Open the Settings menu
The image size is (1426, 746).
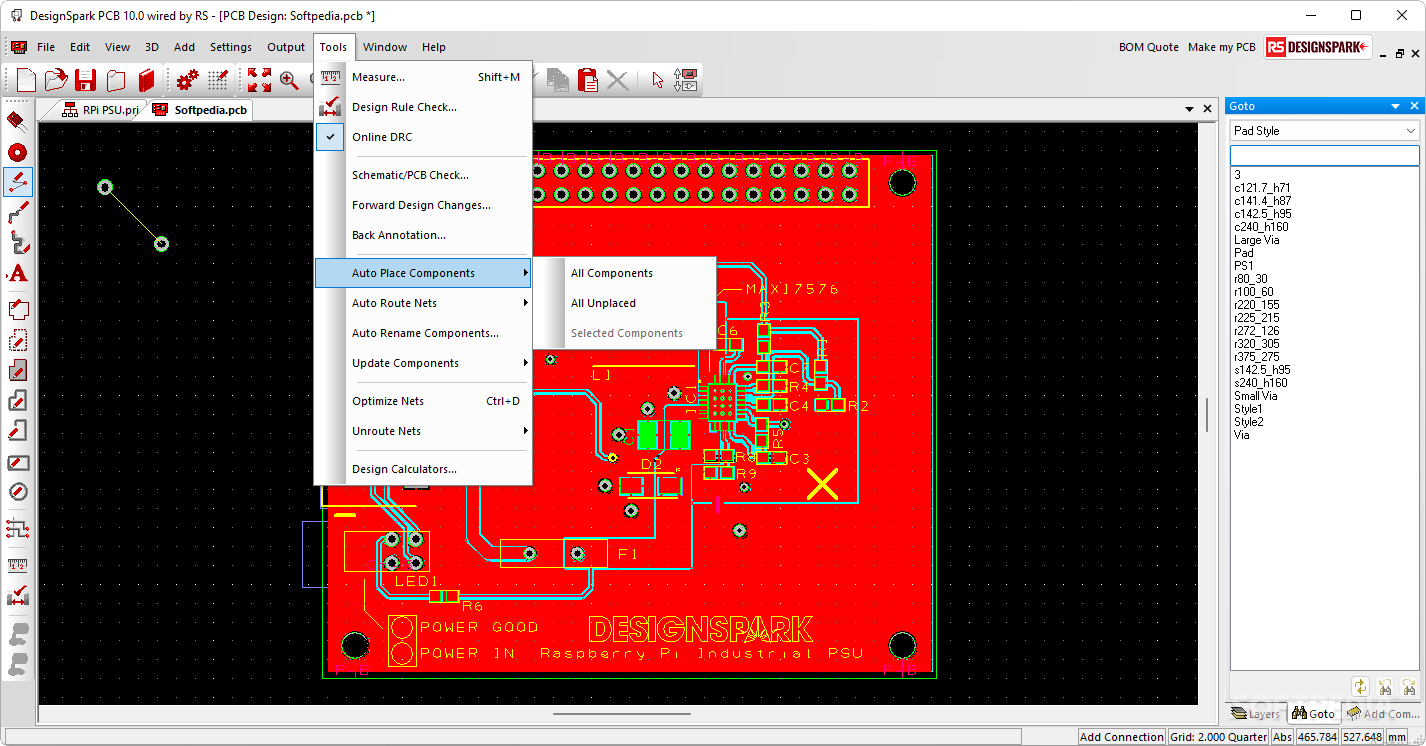[x=231, y=47]
